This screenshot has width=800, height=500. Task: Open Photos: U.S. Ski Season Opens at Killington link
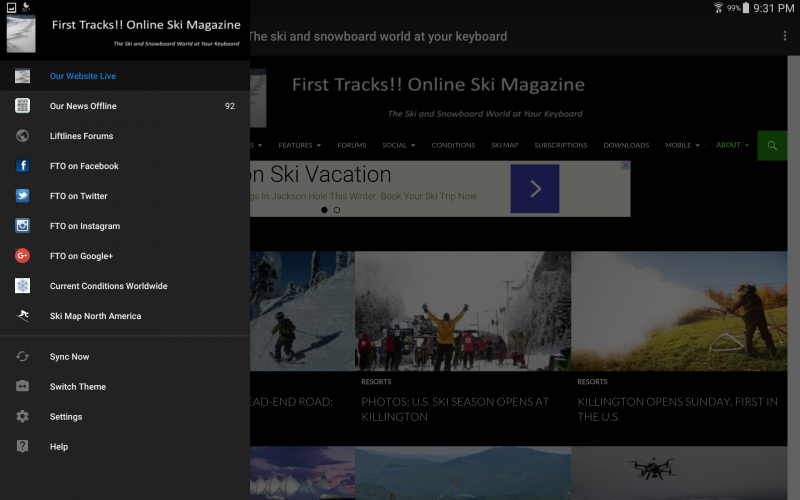click(455, 409)
